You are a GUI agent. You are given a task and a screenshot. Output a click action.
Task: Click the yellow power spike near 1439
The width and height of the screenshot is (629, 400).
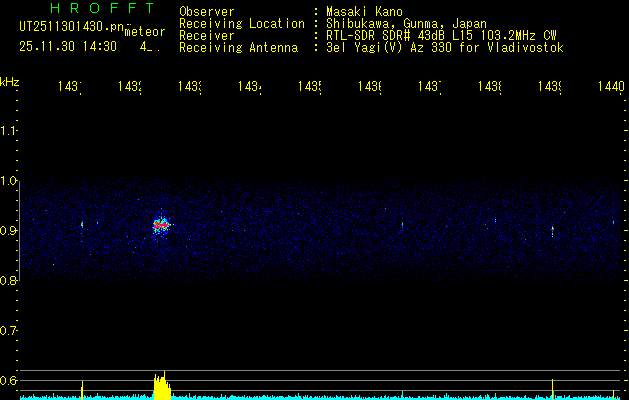552,389
